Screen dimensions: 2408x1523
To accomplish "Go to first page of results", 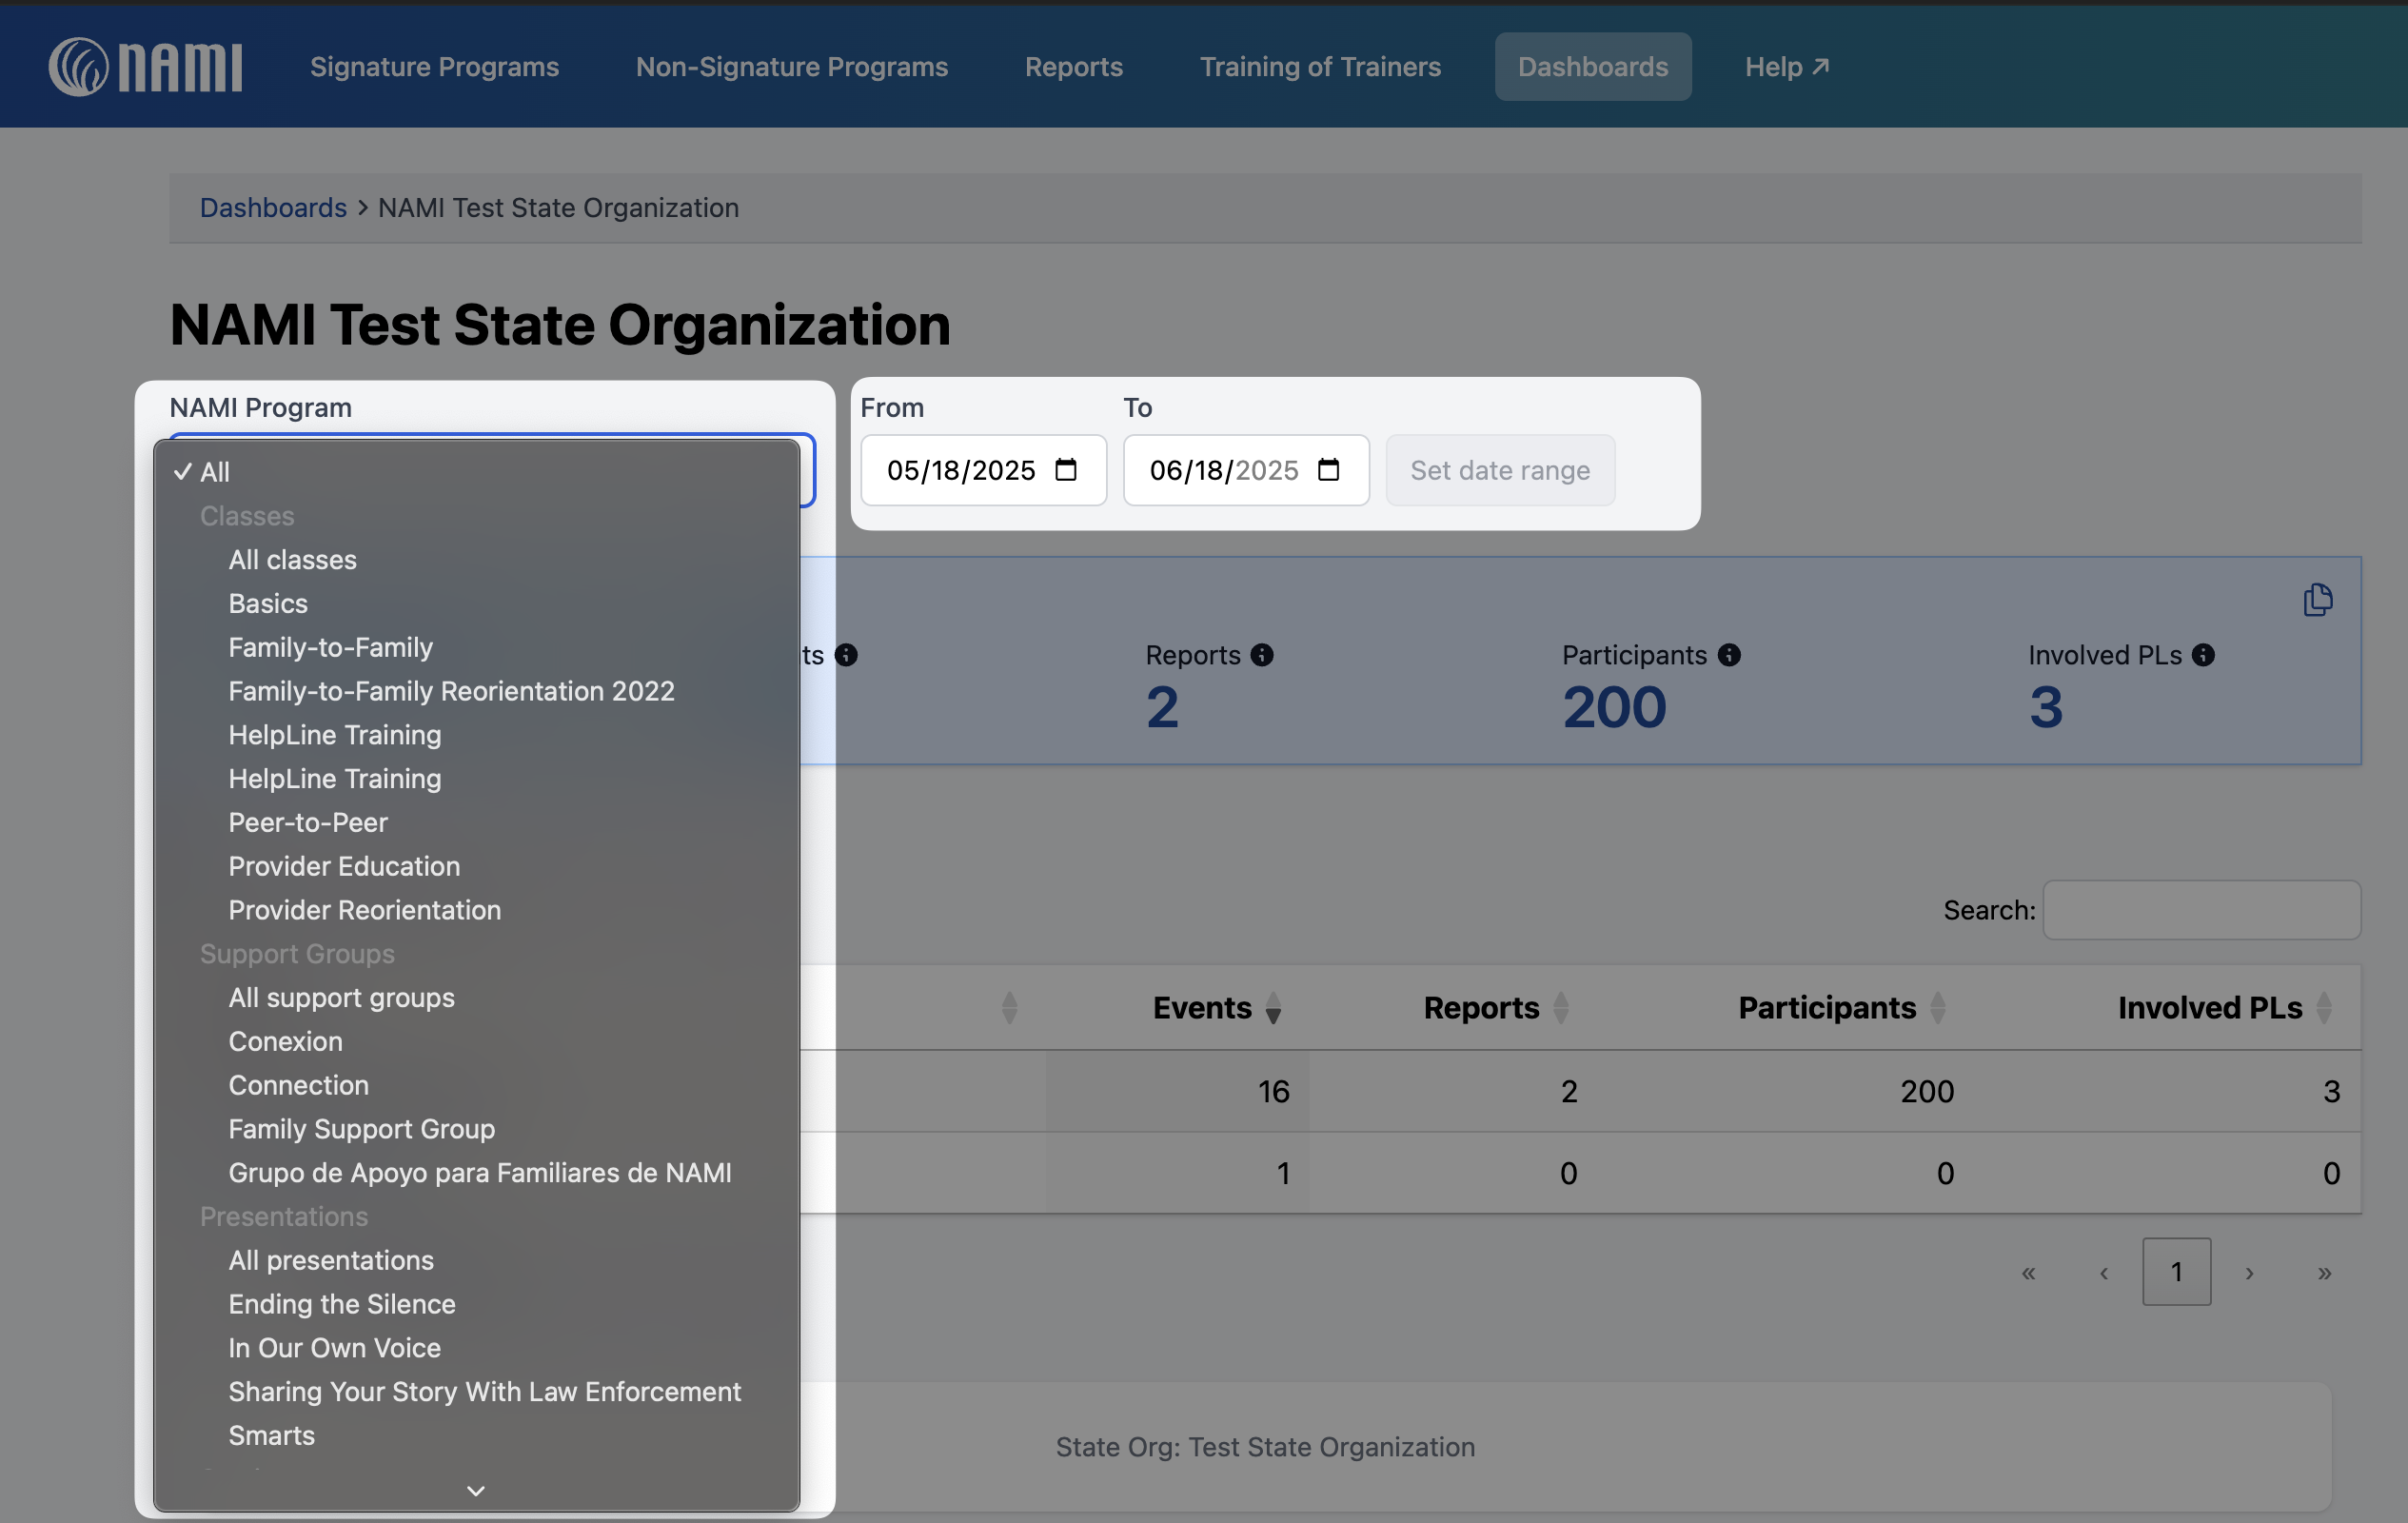I will click(x=2028, y=1272).
